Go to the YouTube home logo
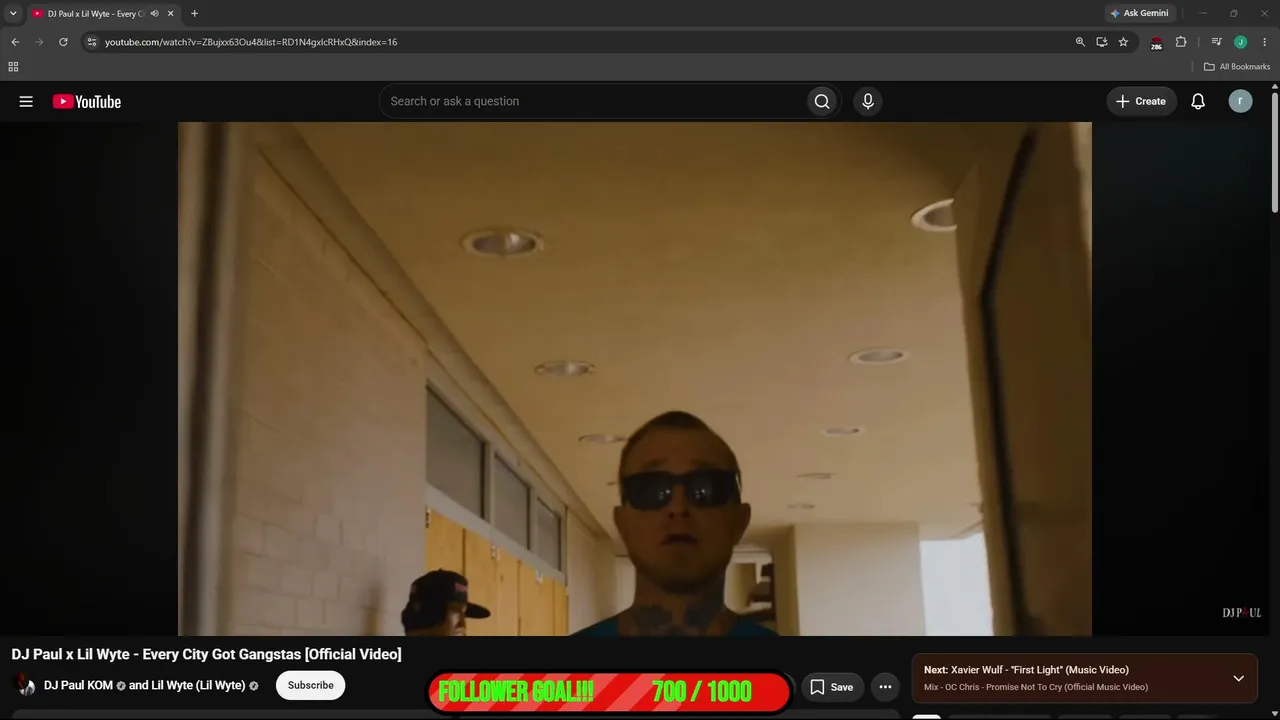Viewport: 1280px width, 720px height. [x=87, y=101]
